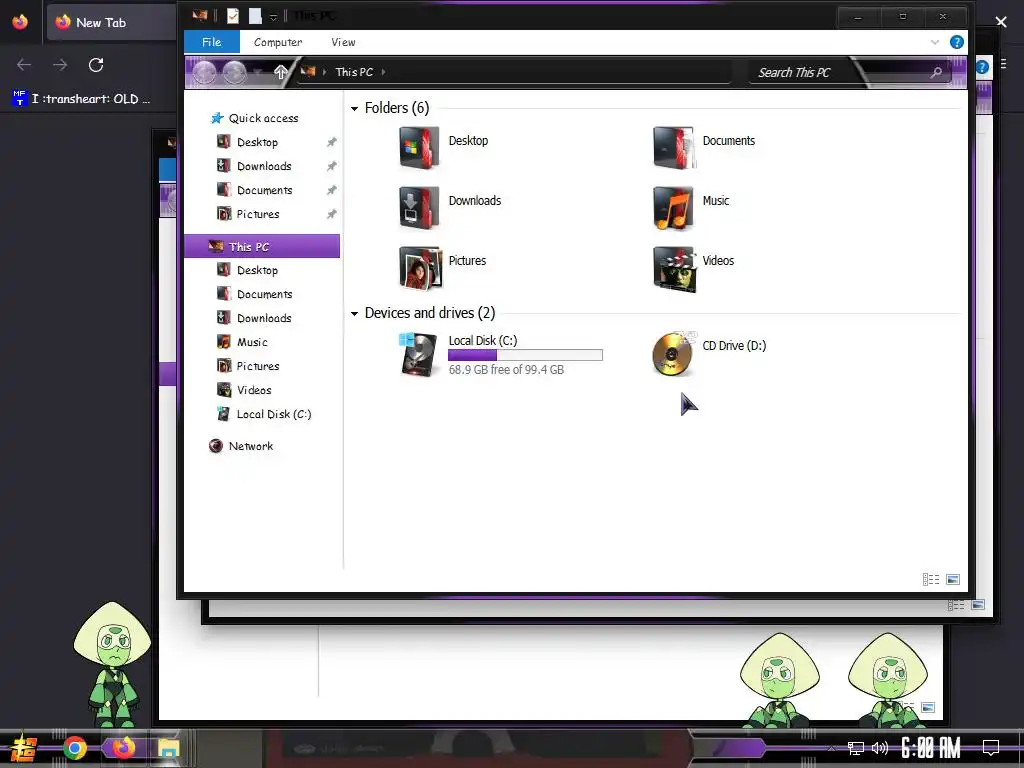Select the Music folder icon
Image resolution: width=1024 pixels, height=768 pixels.
673,208
